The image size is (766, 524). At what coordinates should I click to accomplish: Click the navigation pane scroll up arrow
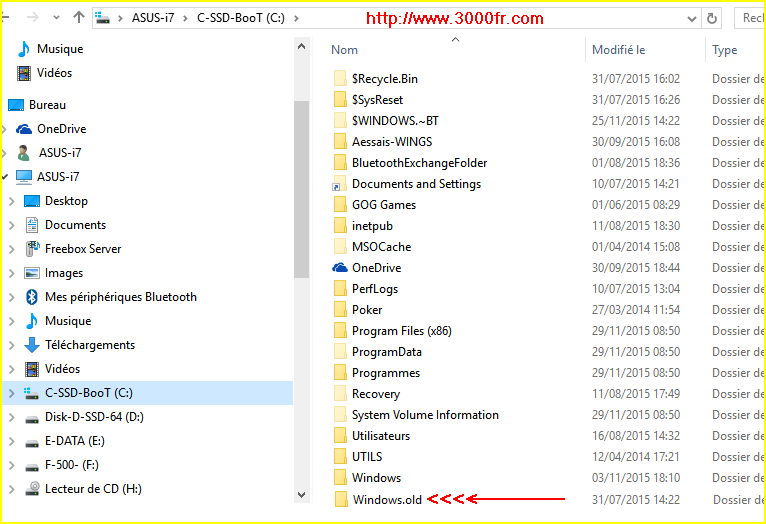pyautogui.click(x=301, y=46)
